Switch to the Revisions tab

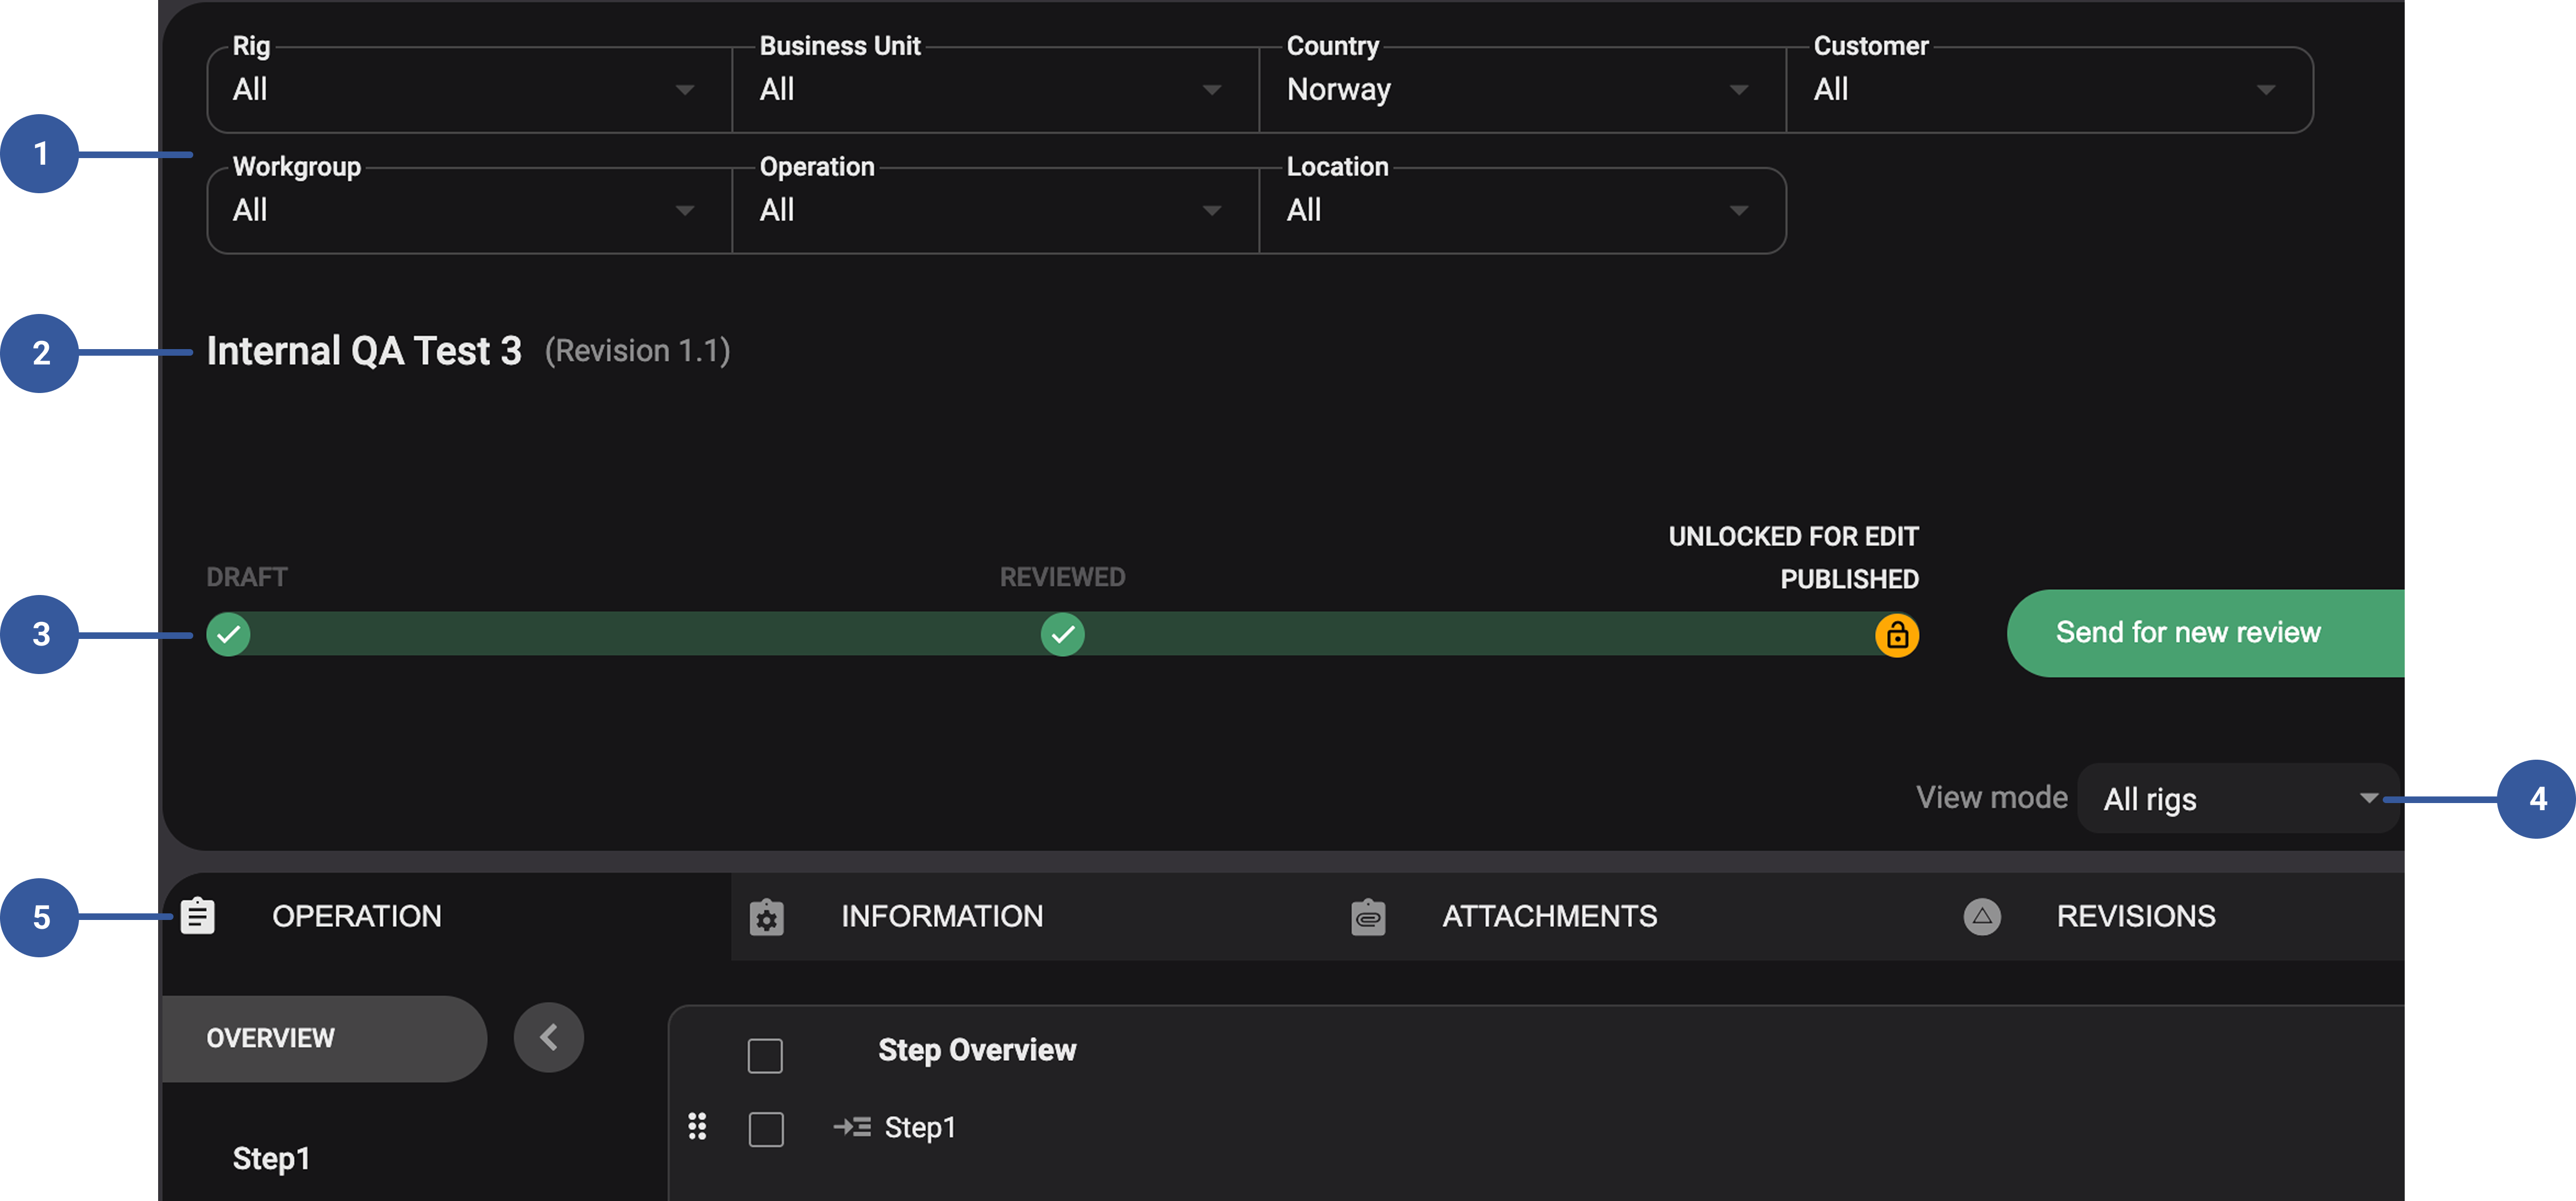point(2135,916)
